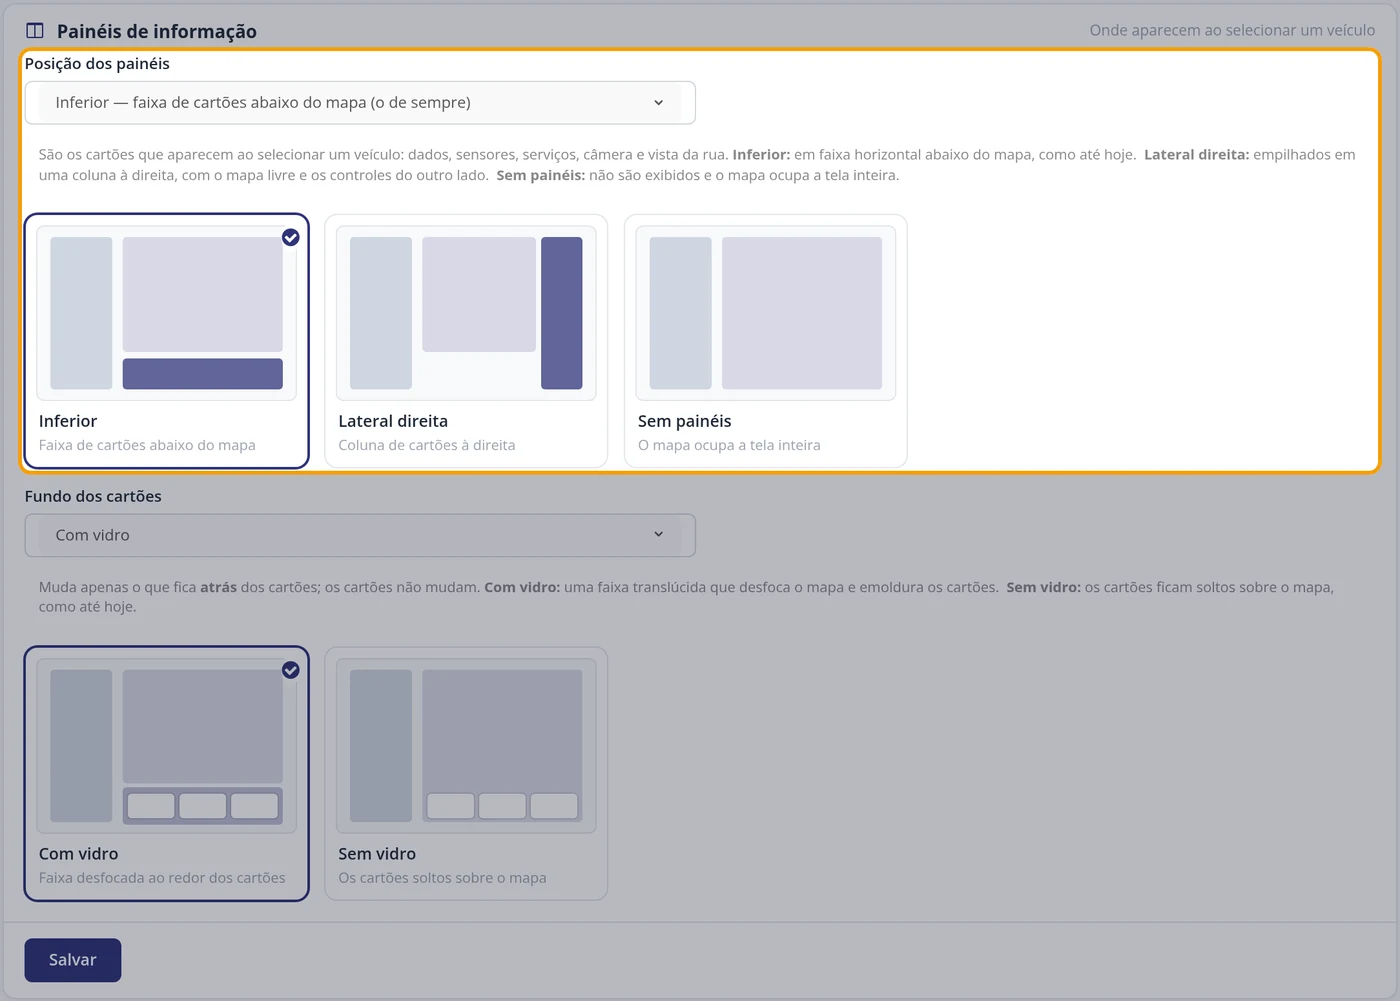Click the checkmark badge on the Inferior card
The height and width of the screenshot is (1001, 1400).
pyautogui.click(x=290, y=237)
